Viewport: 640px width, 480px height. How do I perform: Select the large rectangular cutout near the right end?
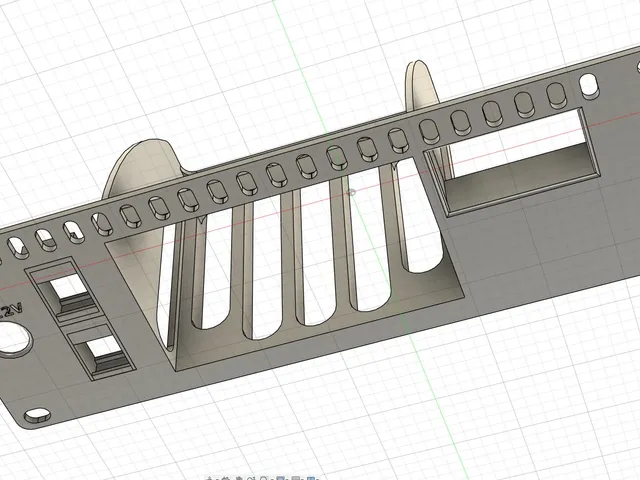click(510, 160)
